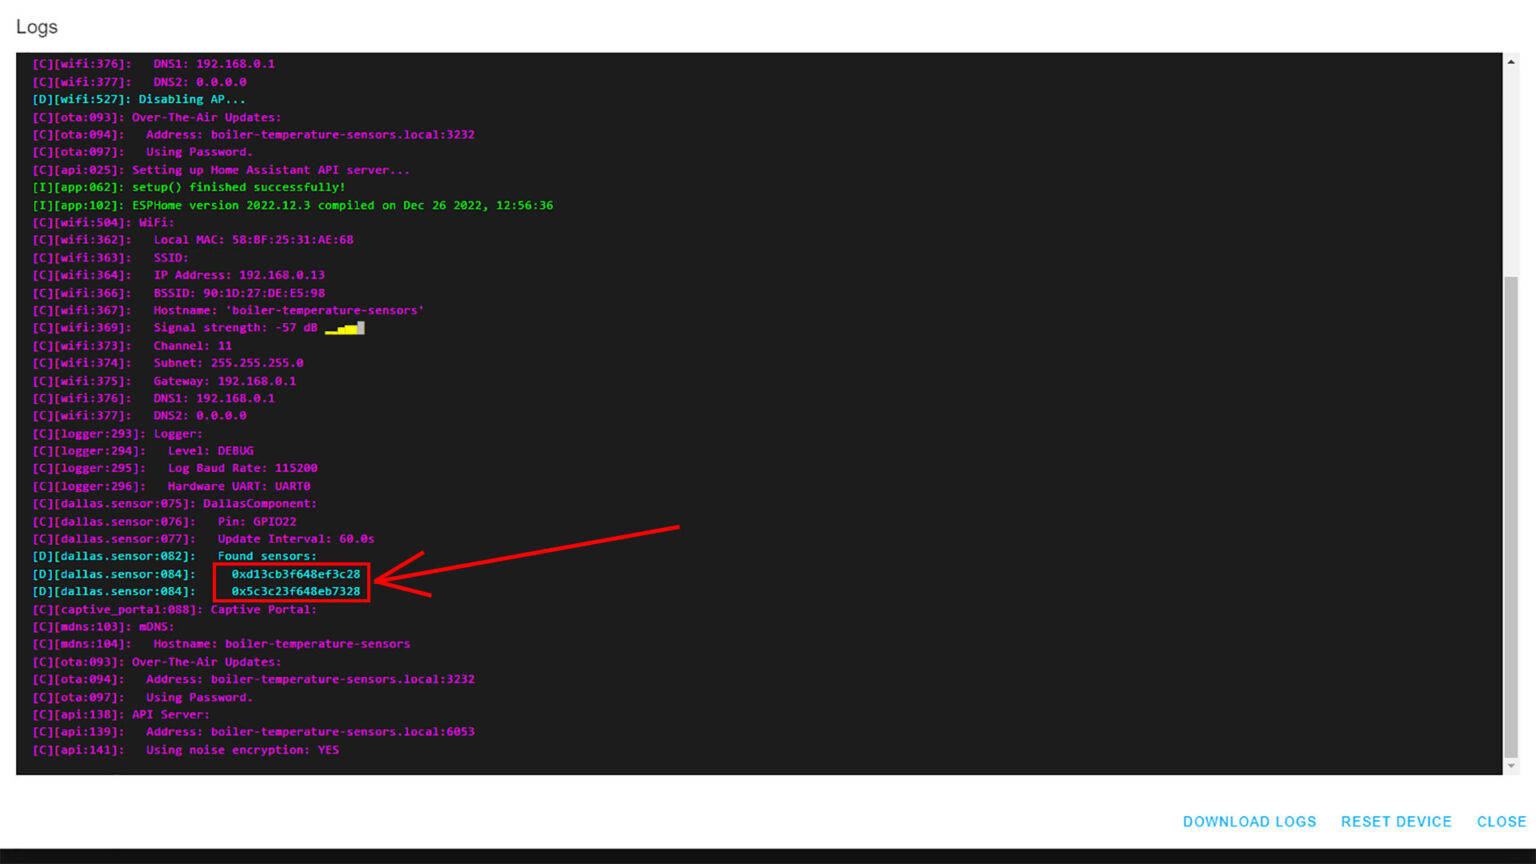Click the ESPHome version 2022.12.3 log line

tap(342, 205)
